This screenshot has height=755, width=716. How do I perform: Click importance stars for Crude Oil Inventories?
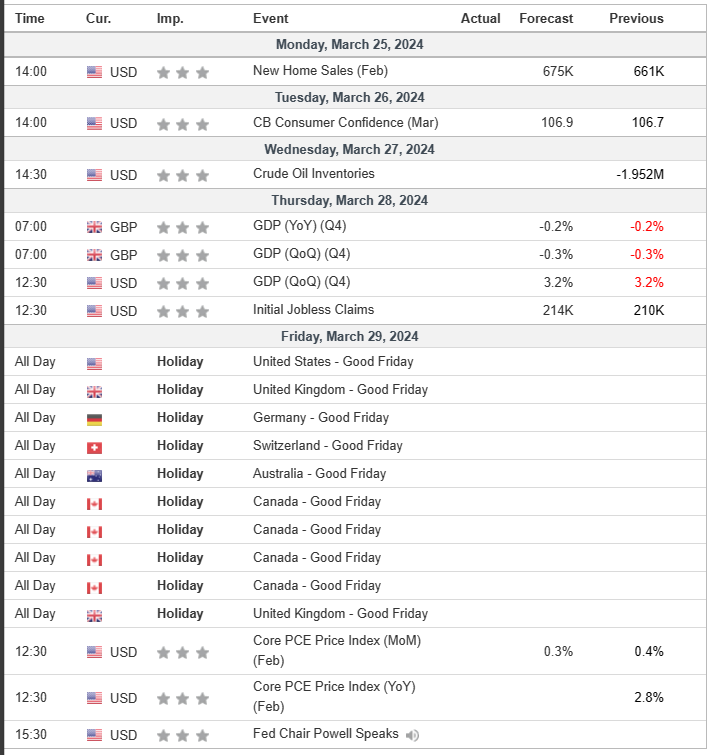(183, 175)
